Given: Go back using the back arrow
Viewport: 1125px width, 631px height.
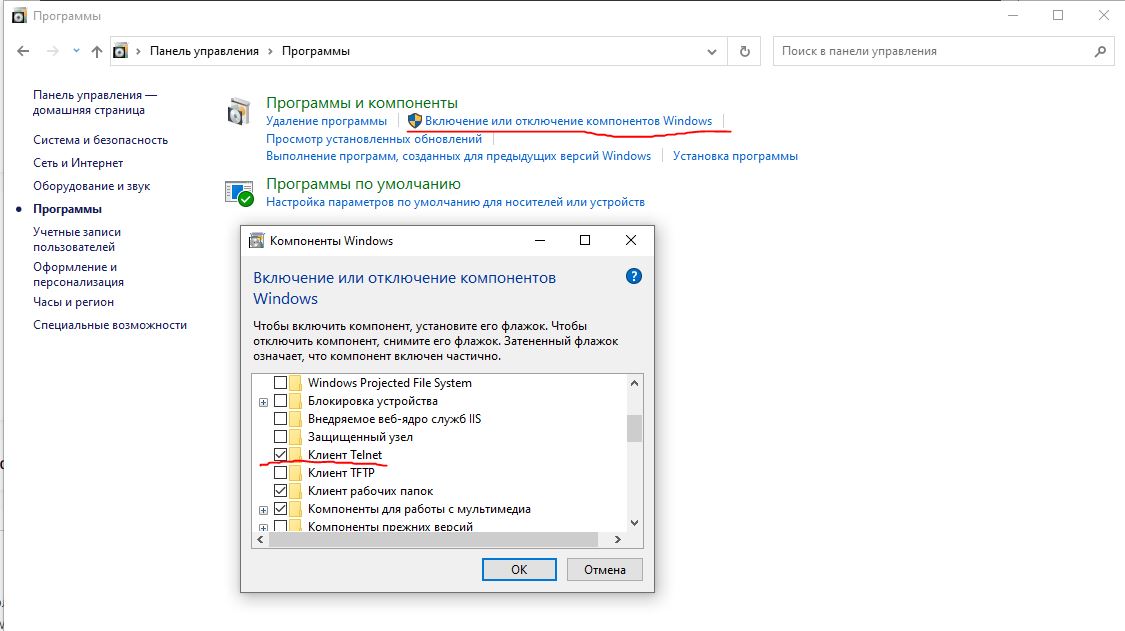Looking at the screenshot, I should (x=23, y=51).
